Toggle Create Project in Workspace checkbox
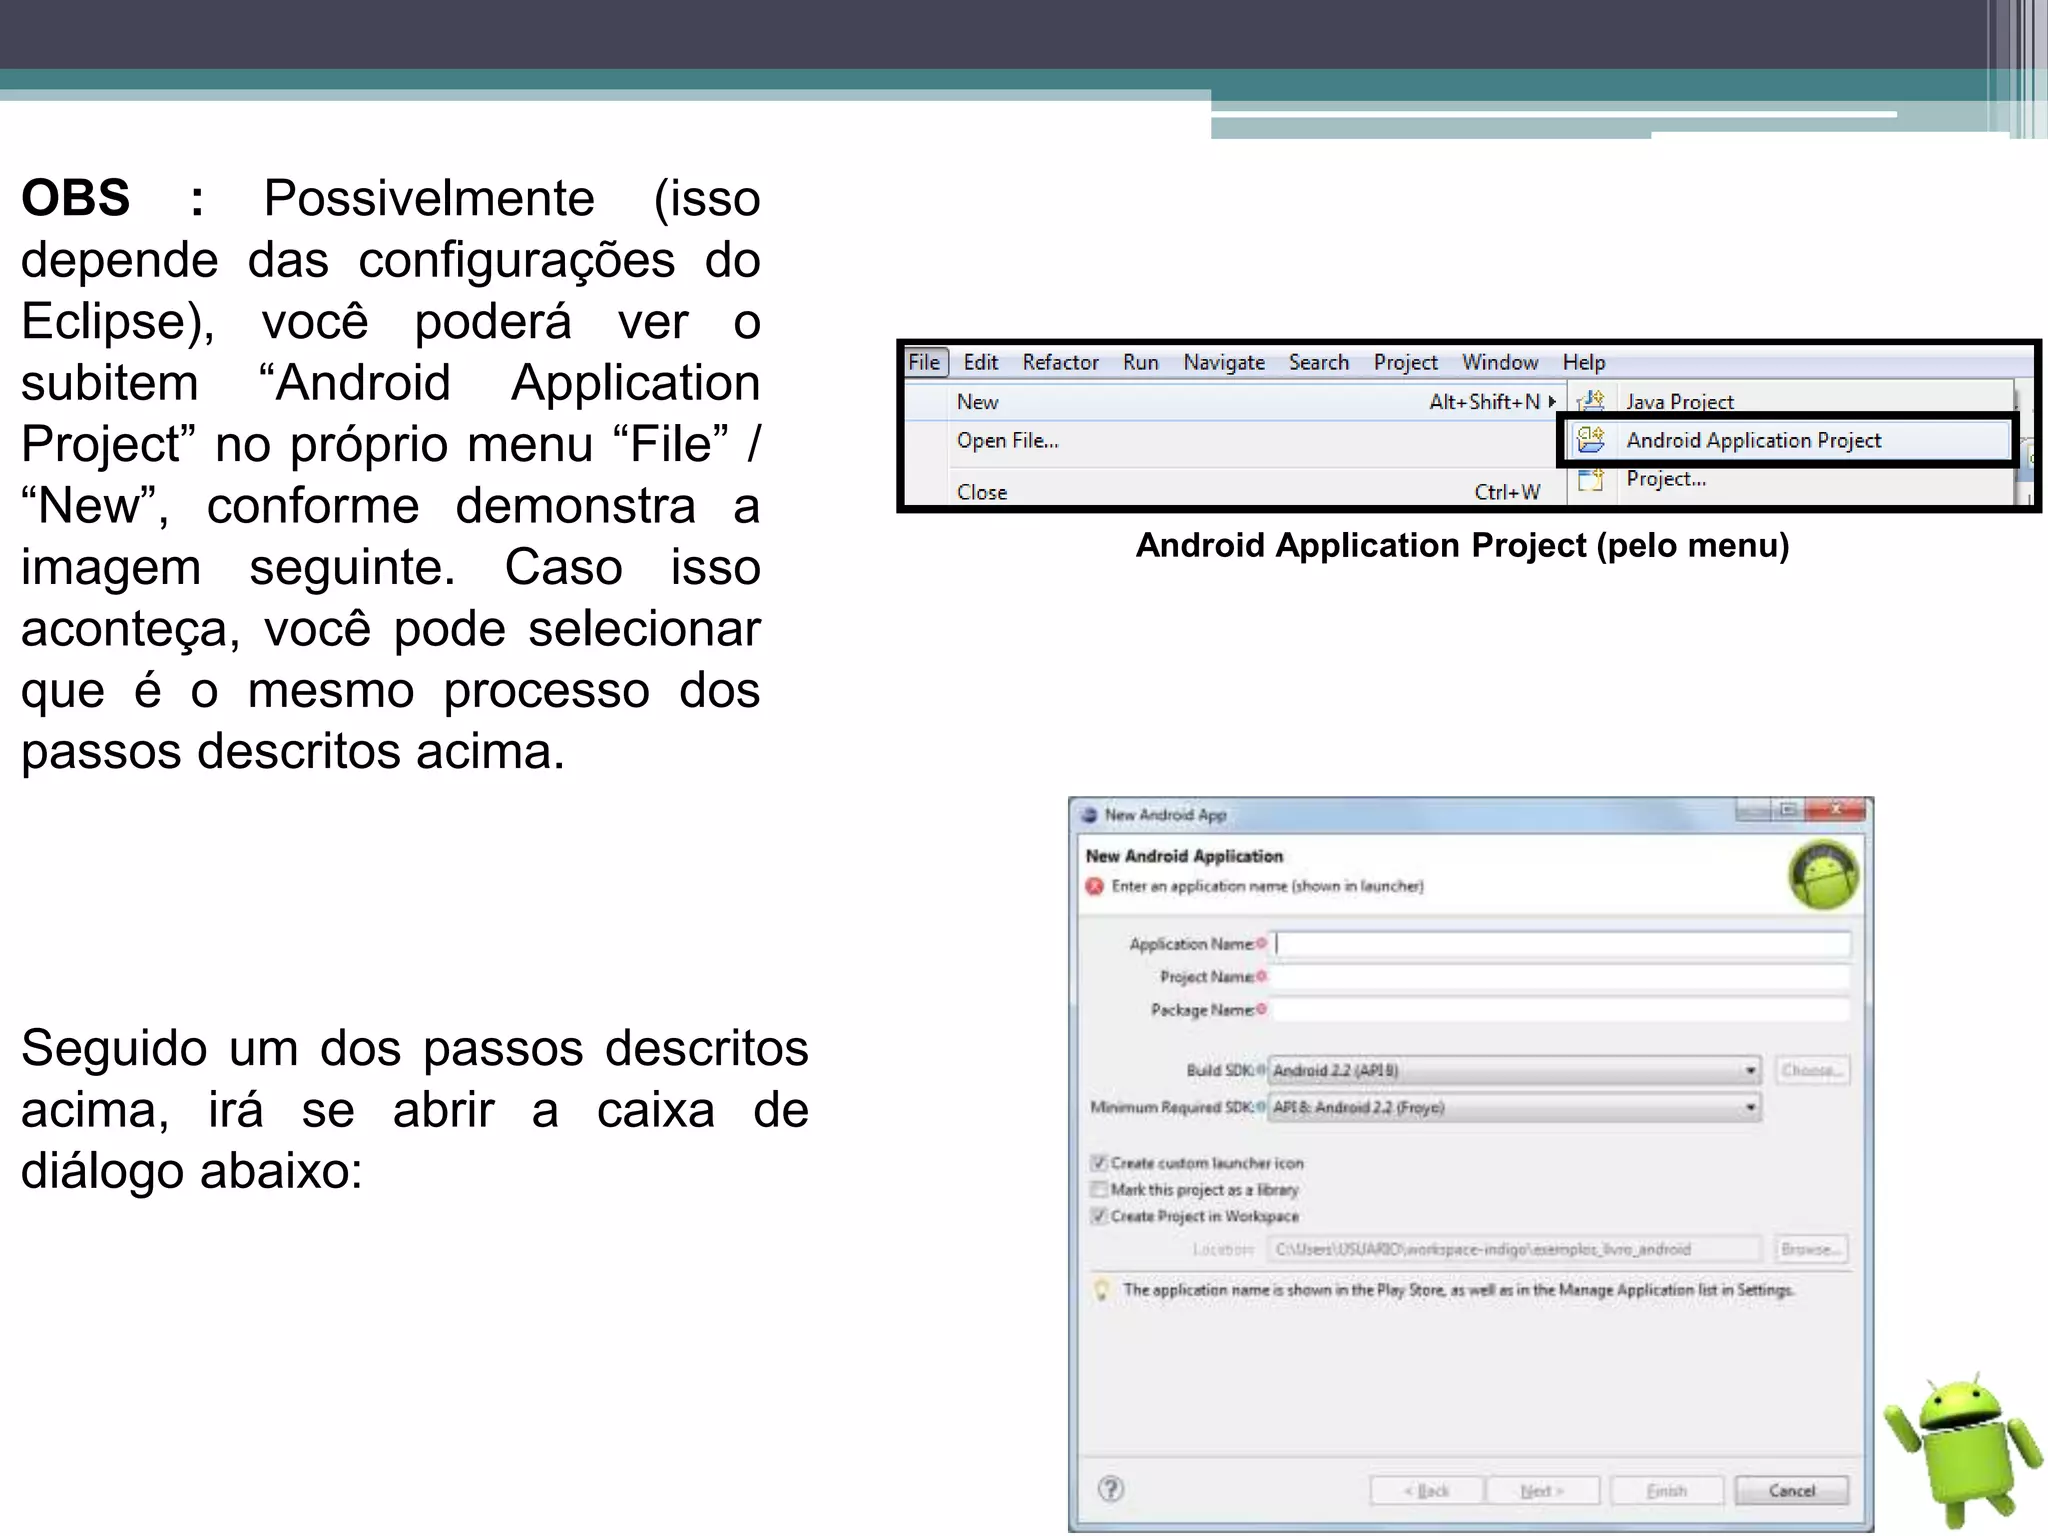Viewport: 2048px width, 1536px height. pyautogui.click(x=1099, y=1216)
